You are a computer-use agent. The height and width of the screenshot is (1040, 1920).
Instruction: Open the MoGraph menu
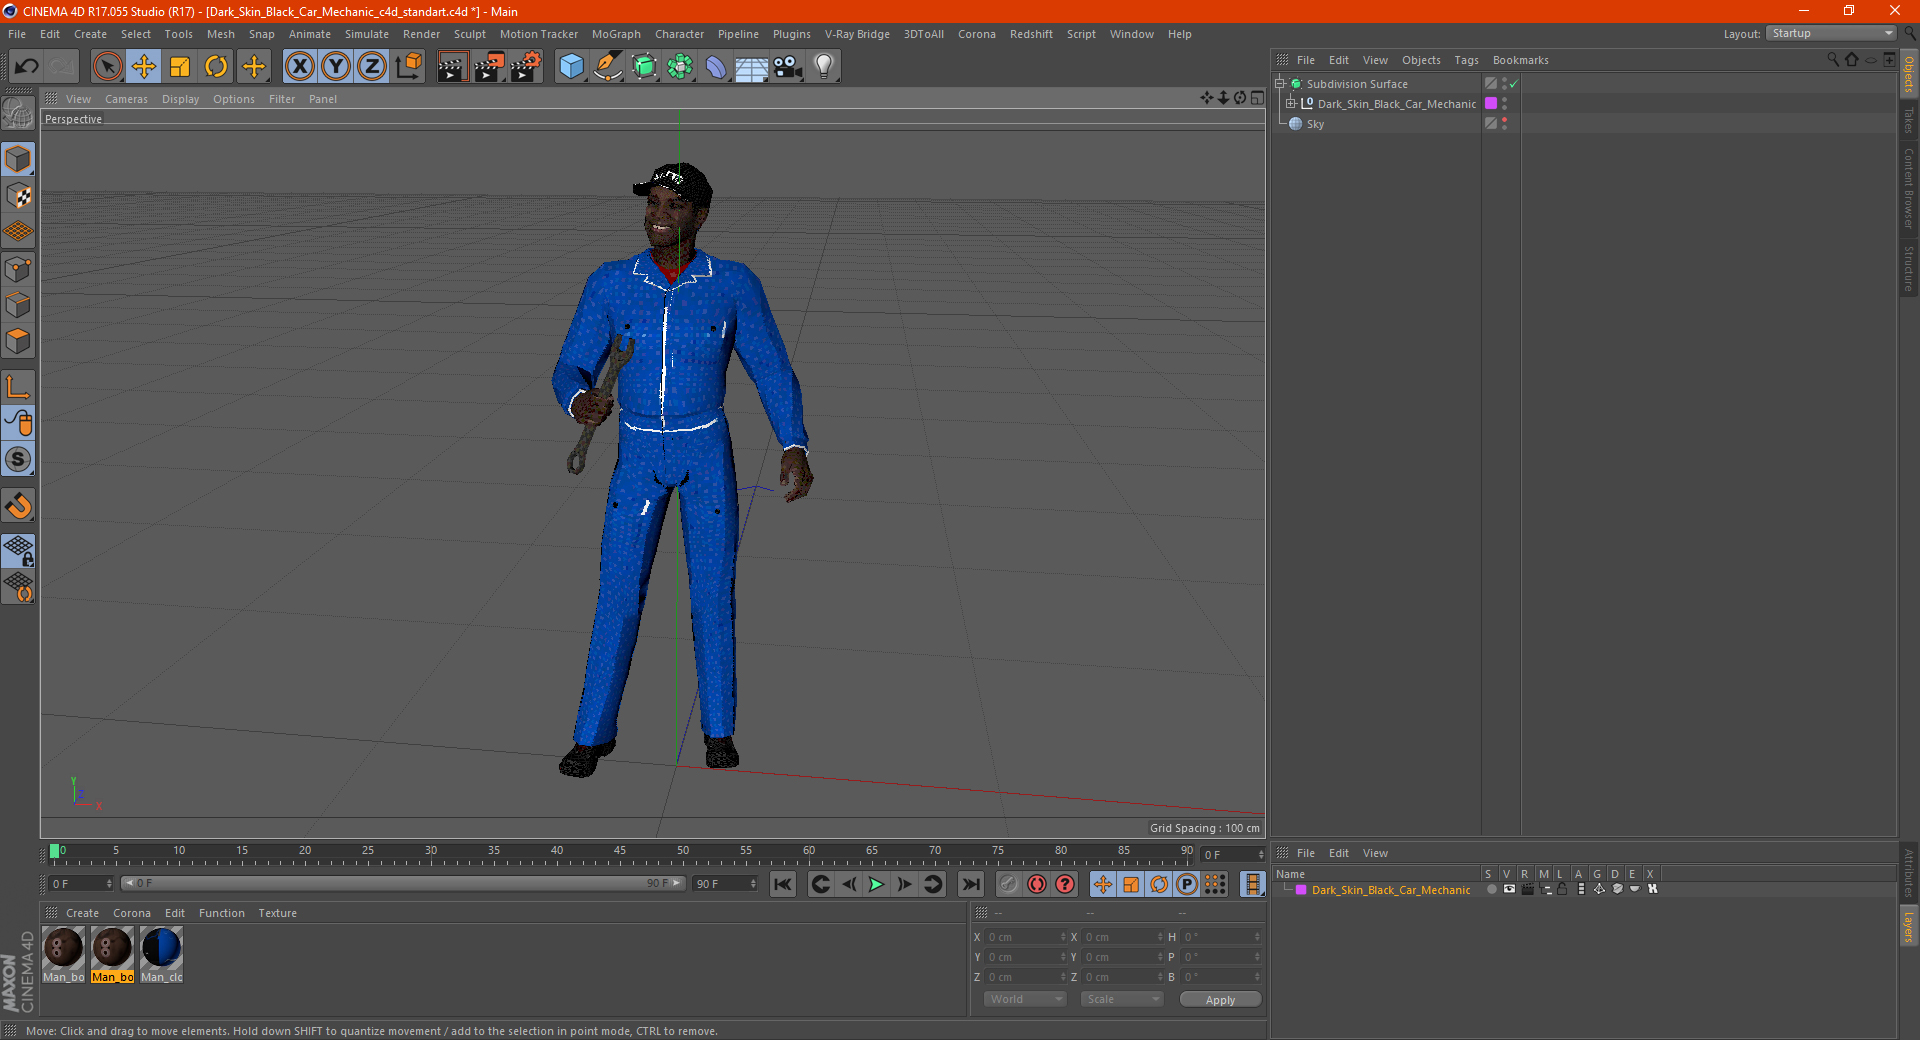(616, 34)
